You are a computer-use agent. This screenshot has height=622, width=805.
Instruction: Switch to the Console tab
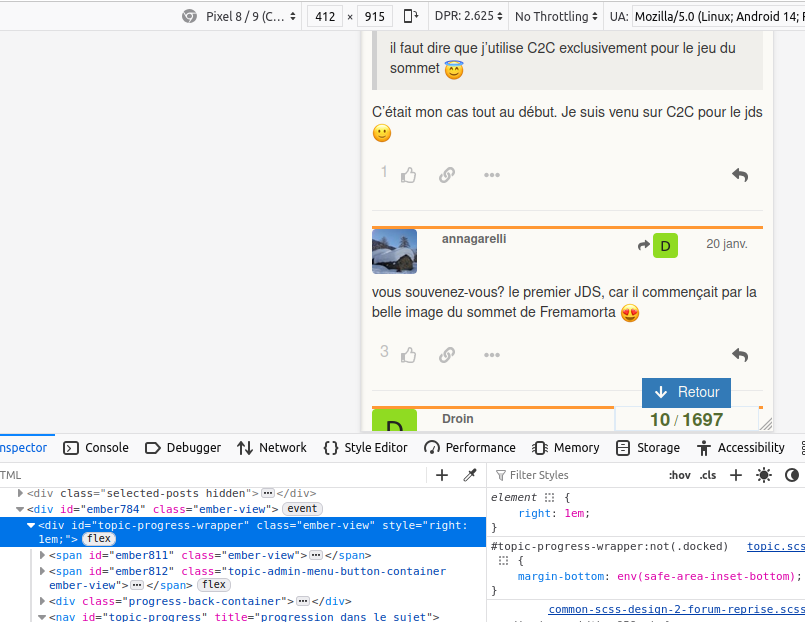pos(96,448)
